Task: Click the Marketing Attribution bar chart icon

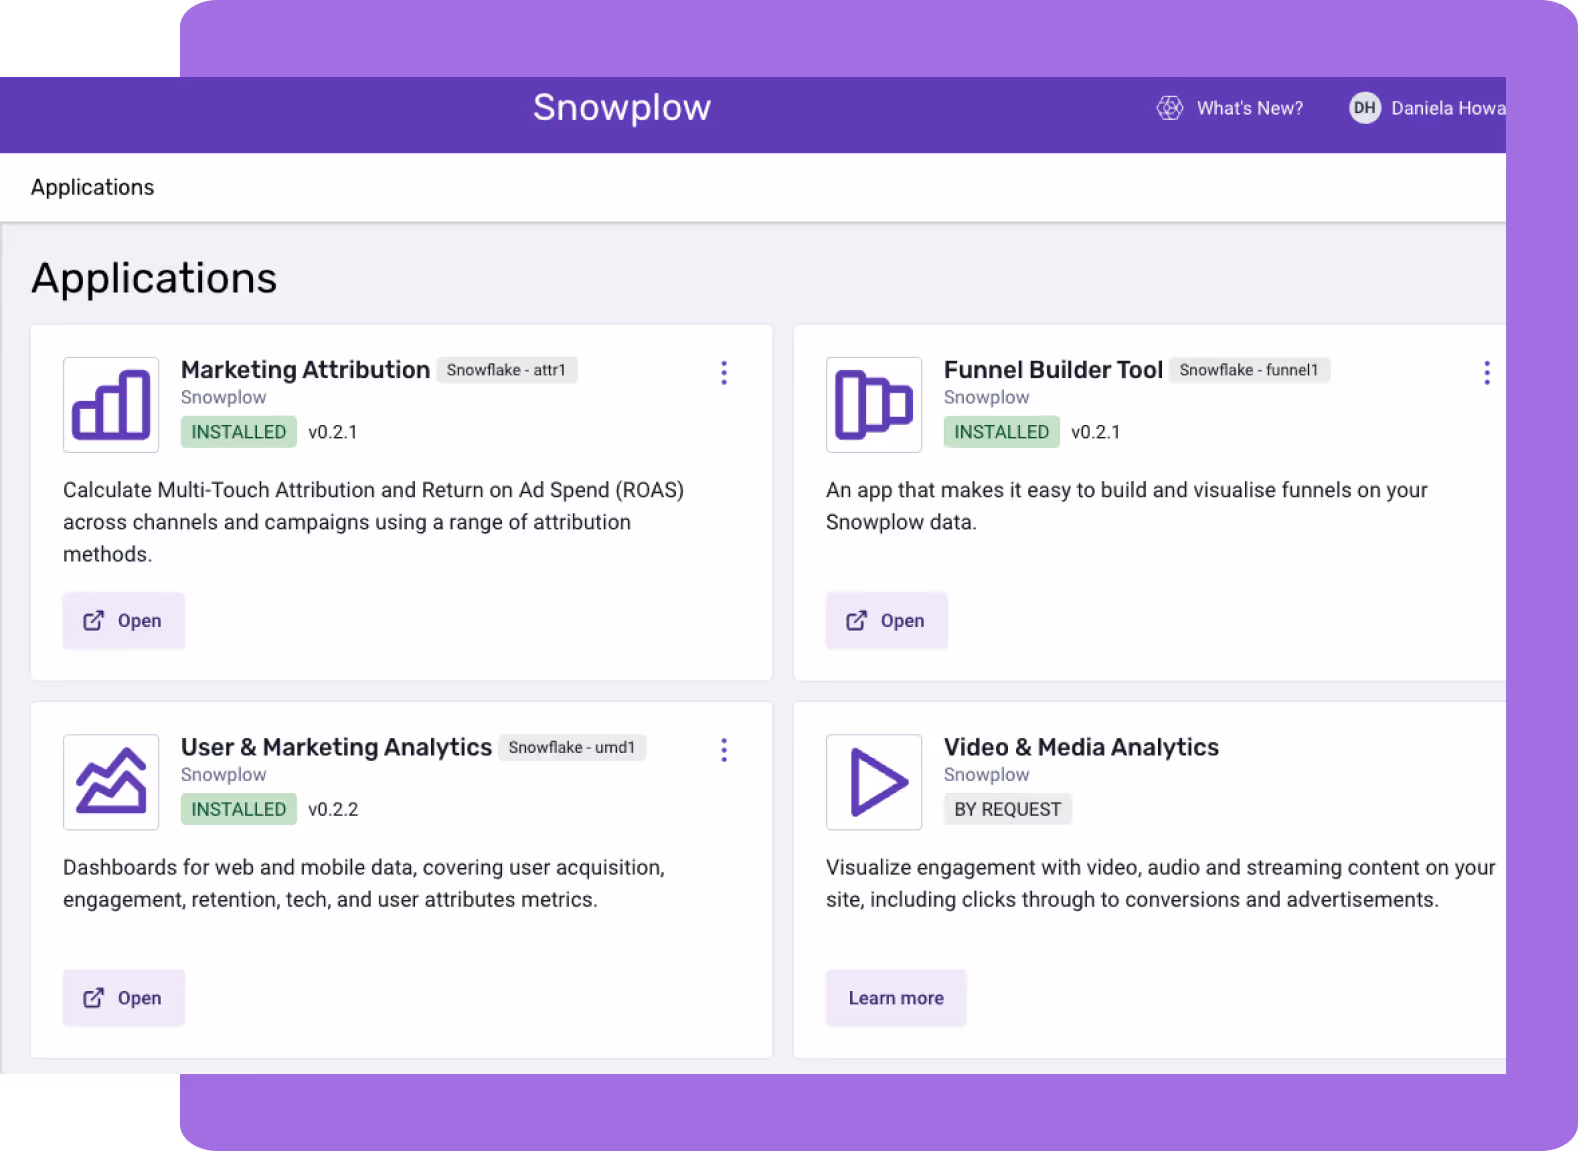Action: click(111, 405)
